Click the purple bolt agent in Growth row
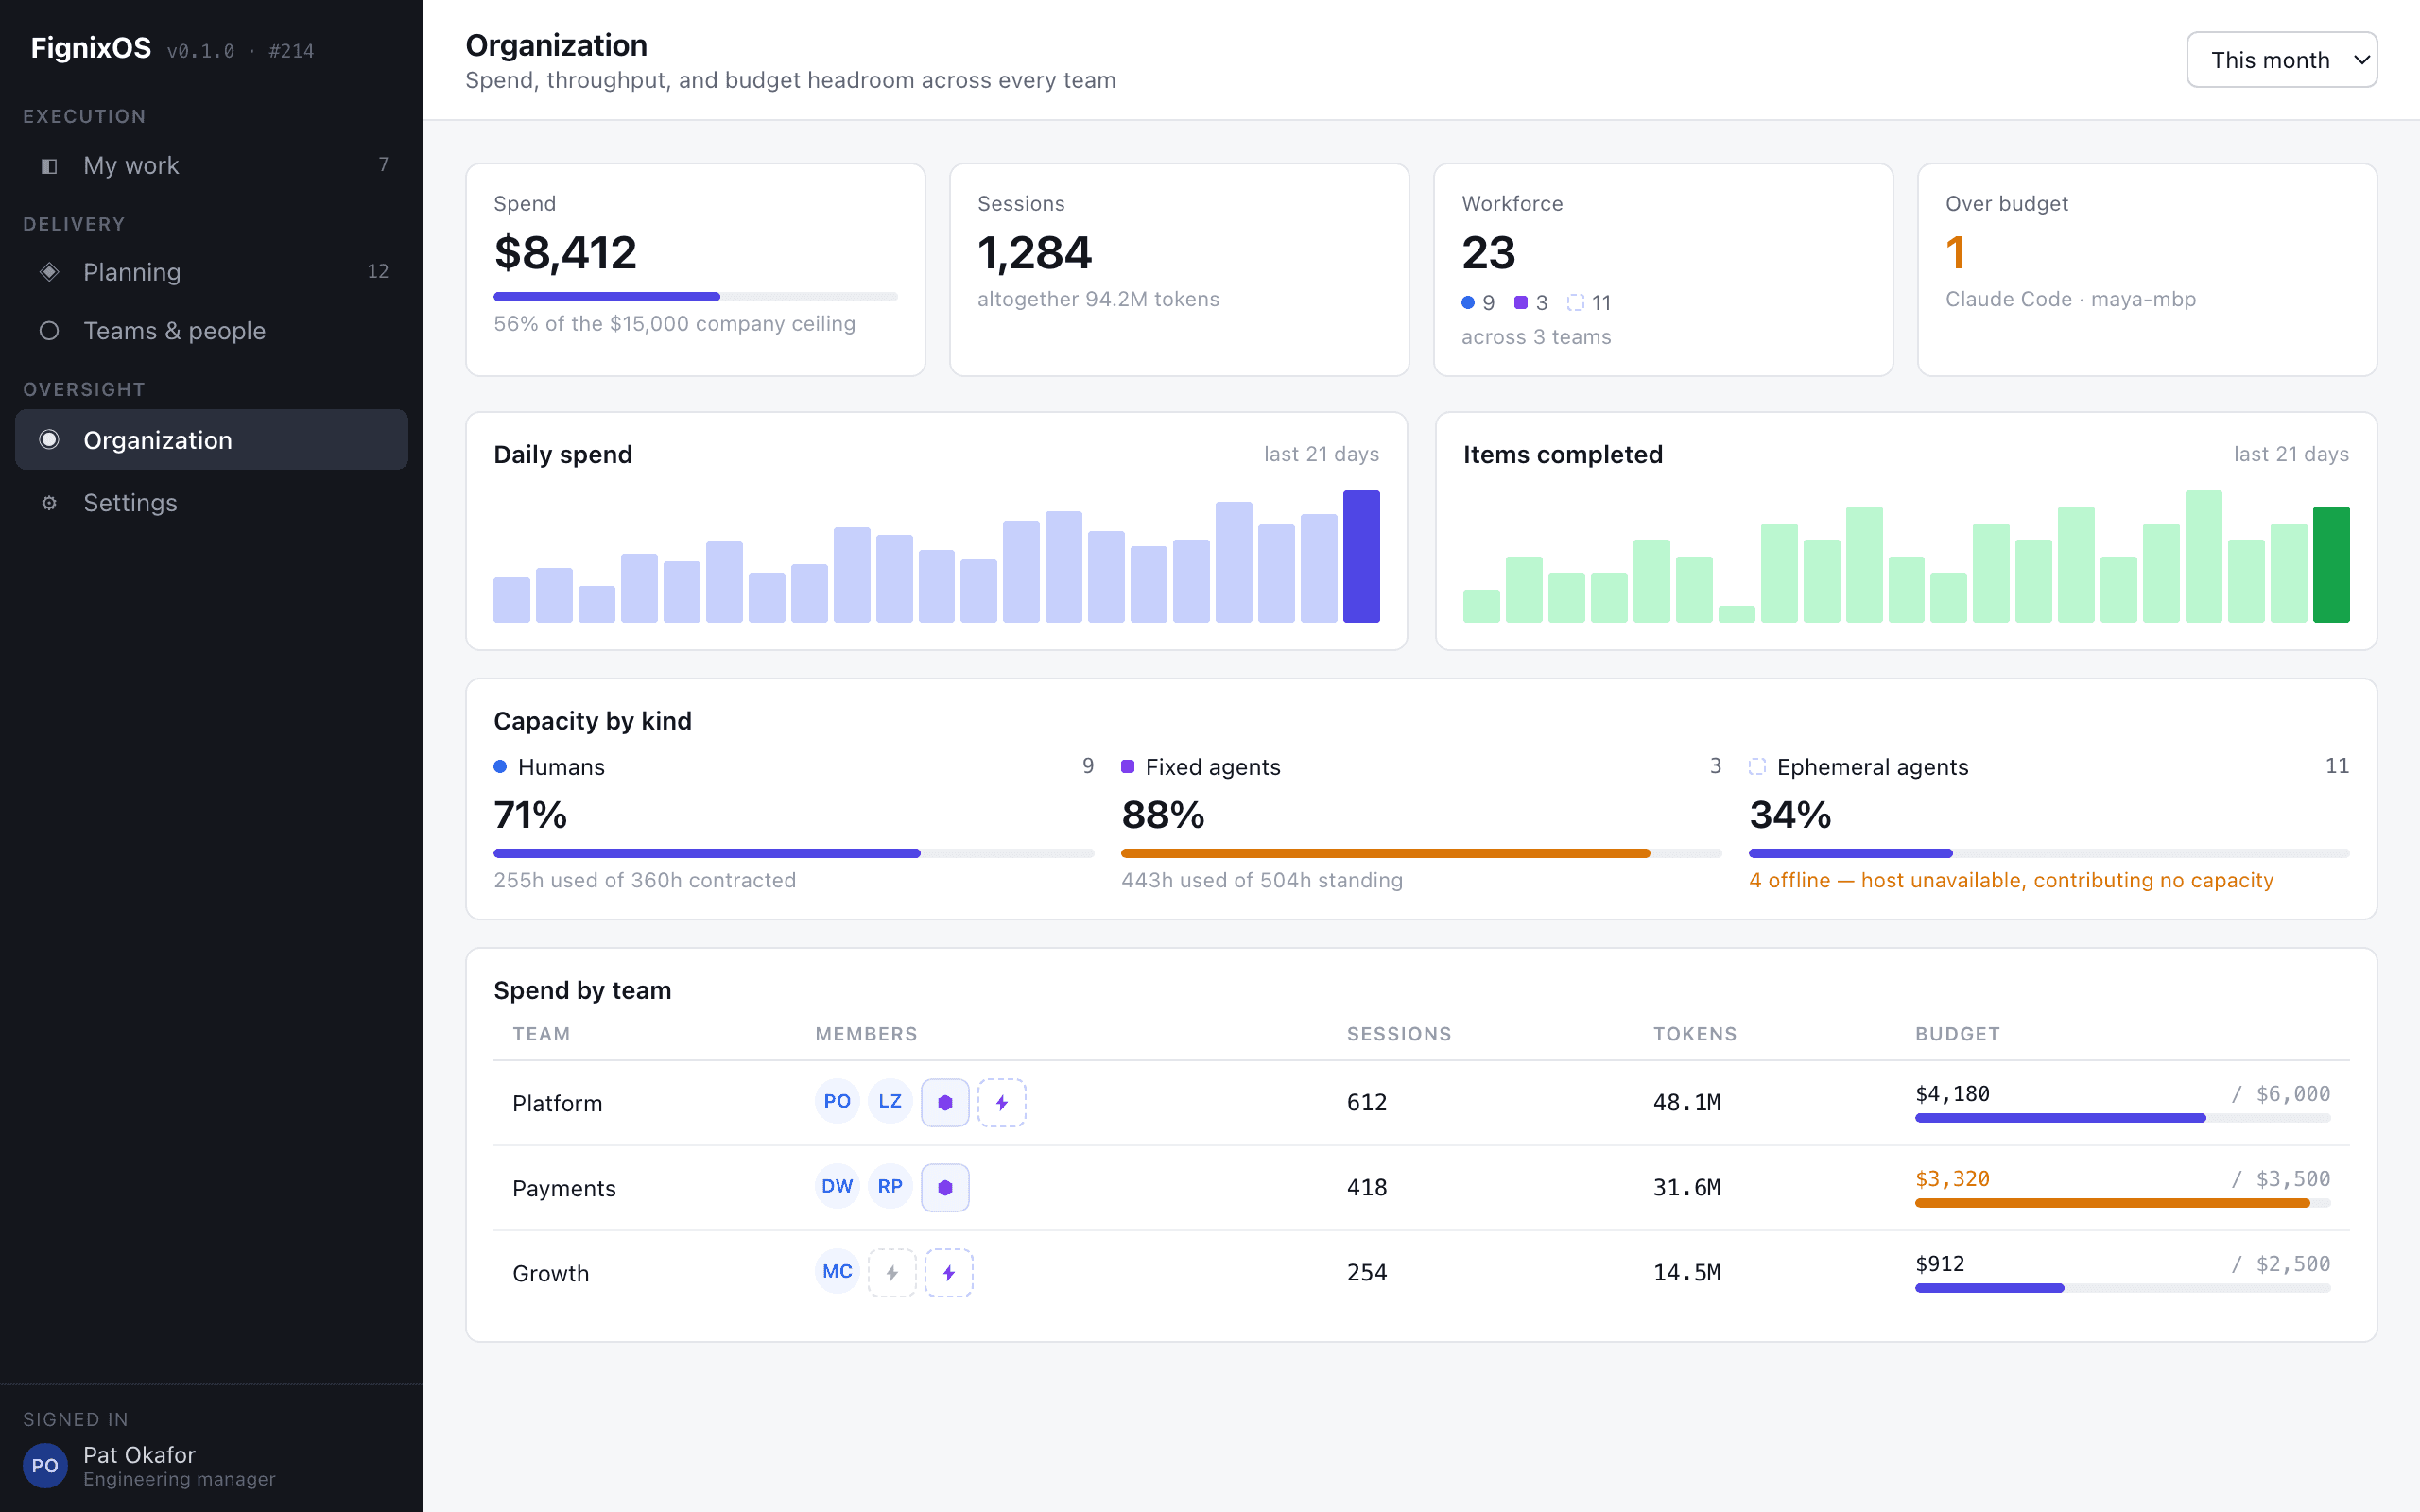The image size is (2420, 1512). 949,1273
